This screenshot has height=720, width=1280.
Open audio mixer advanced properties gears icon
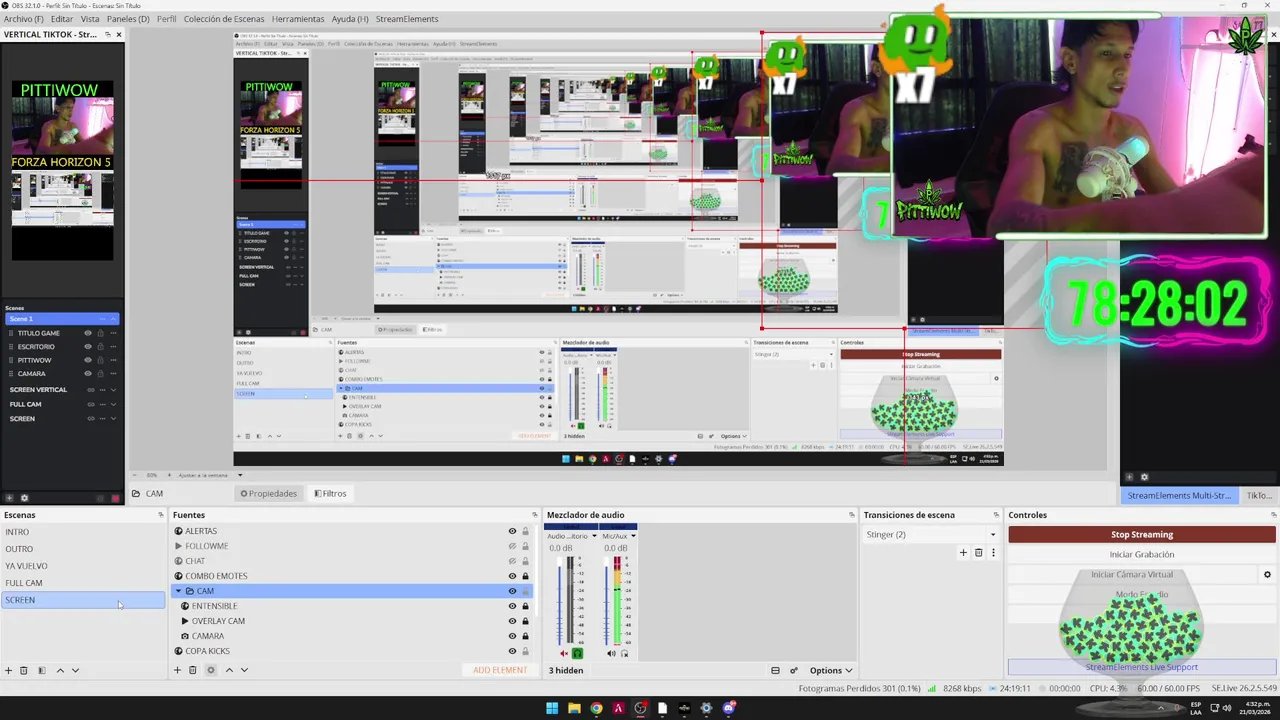[794, 670]
